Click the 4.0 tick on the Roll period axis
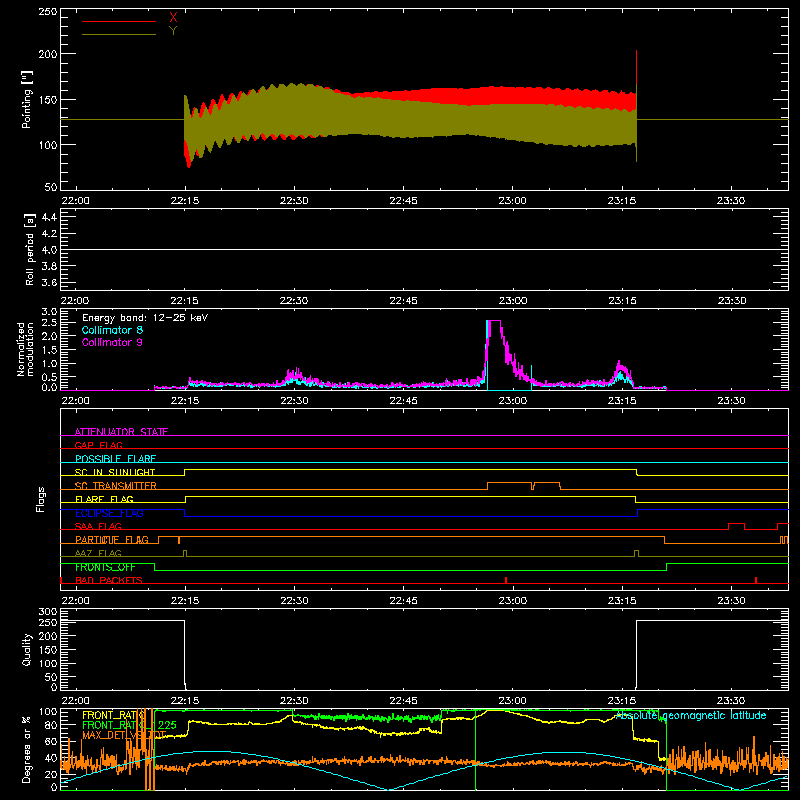The image size is (800, 800). click(x=49, y=249)
